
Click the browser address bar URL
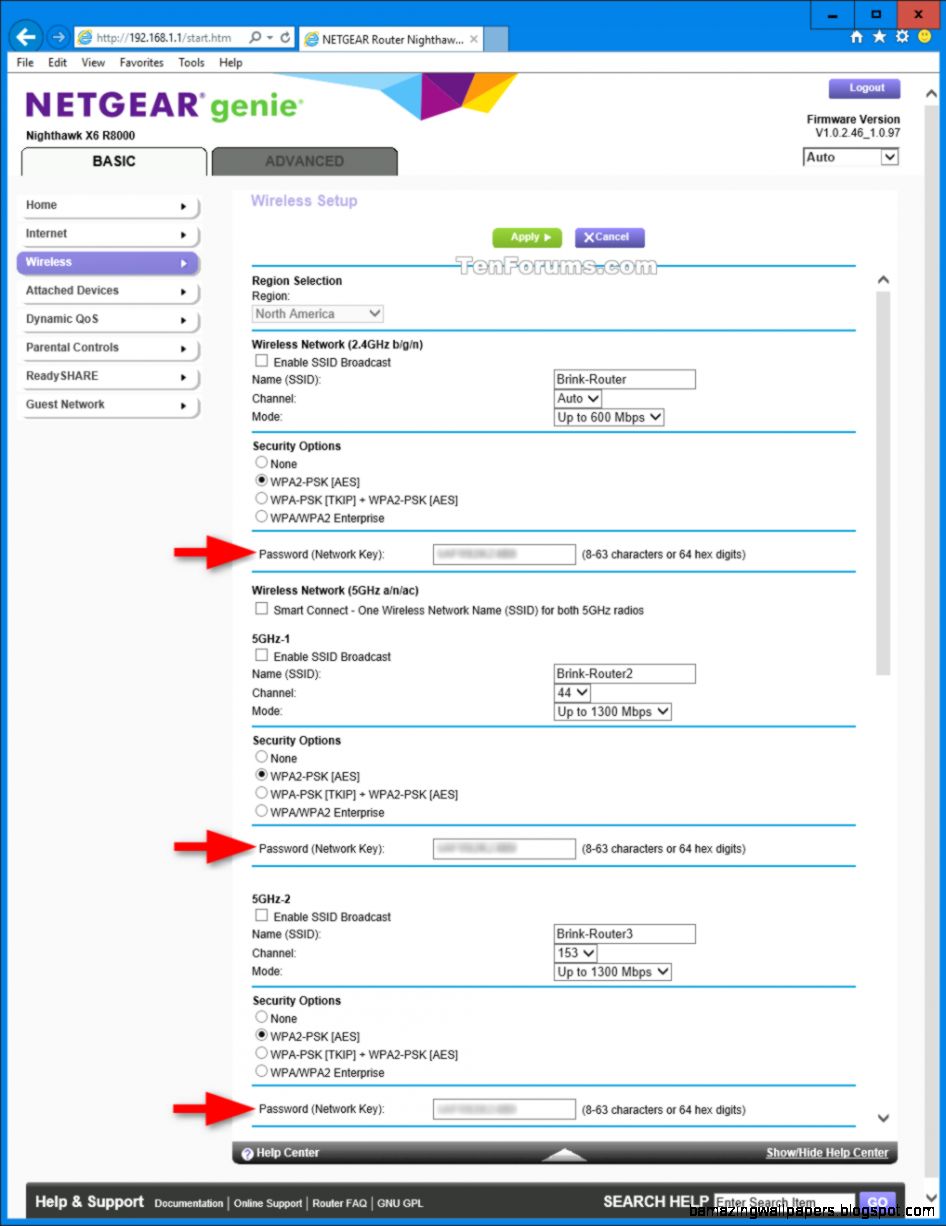click(x=163, y=38)
